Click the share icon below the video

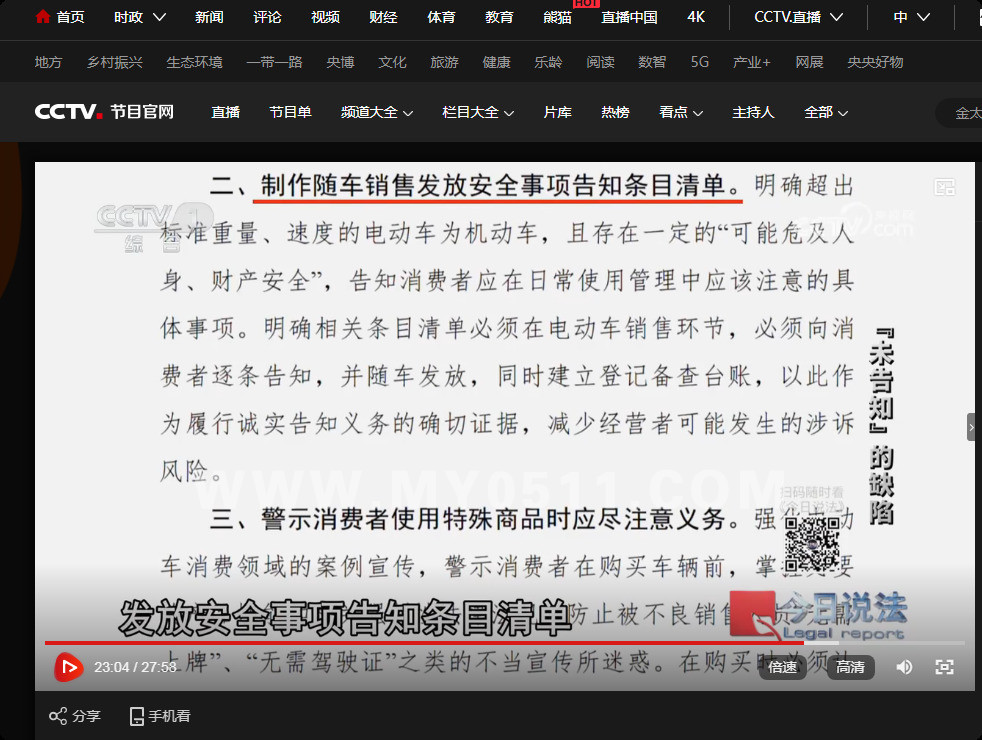pos(59,716)
